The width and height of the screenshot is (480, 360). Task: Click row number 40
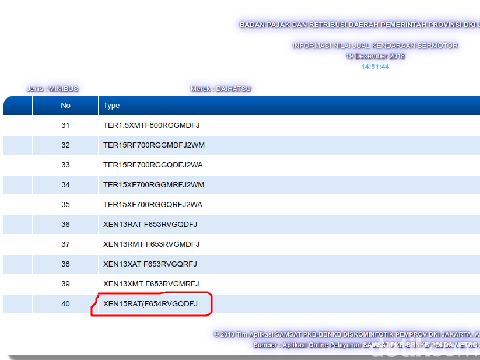tap(65, 304)
